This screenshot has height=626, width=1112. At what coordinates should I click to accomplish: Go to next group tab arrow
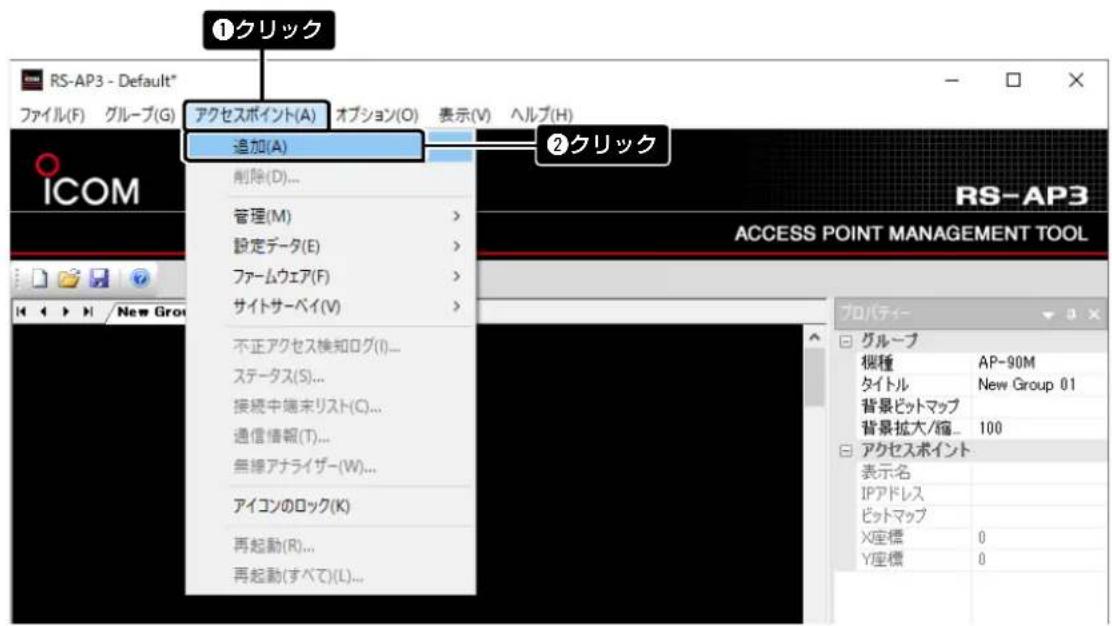tap(66, 311)
